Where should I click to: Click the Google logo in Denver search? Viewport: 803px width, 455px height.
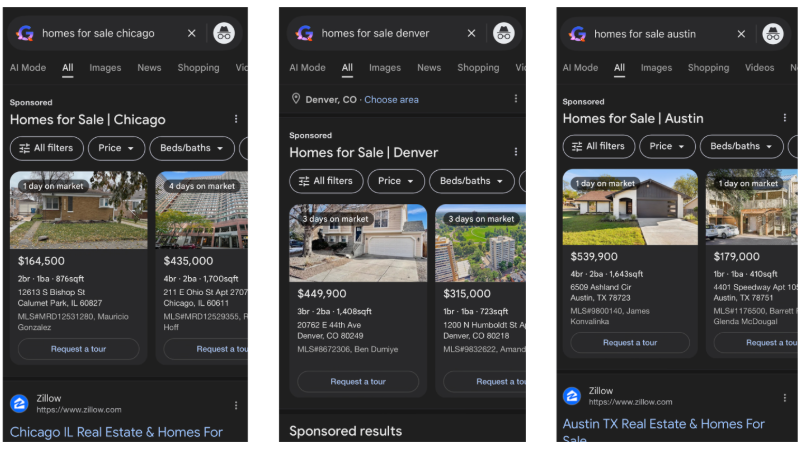click(304, 34)
